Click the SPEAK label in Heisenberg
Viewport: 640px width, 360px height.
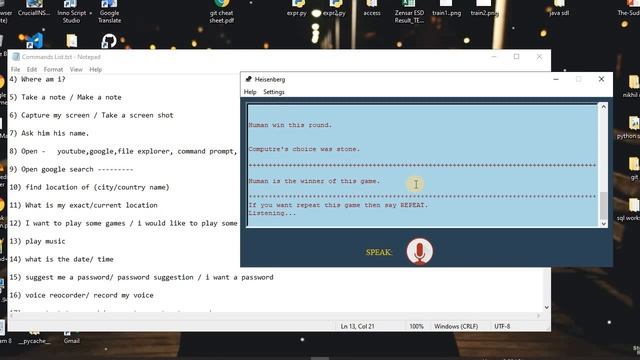[379, 252]
